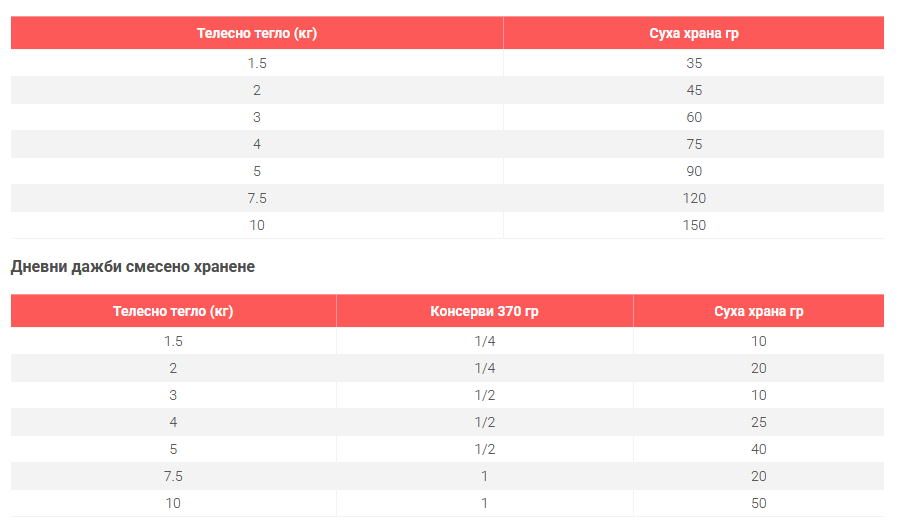Click the second table's "Суха храна гр" header
901x526 pixels.
758,311
